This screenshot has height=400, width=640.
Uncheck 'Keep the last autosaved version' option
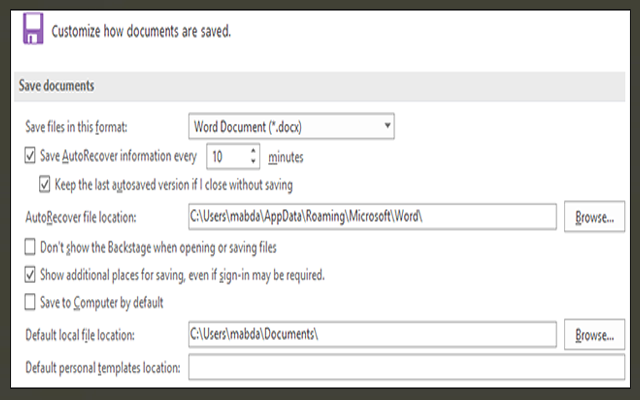click(44, 184)
